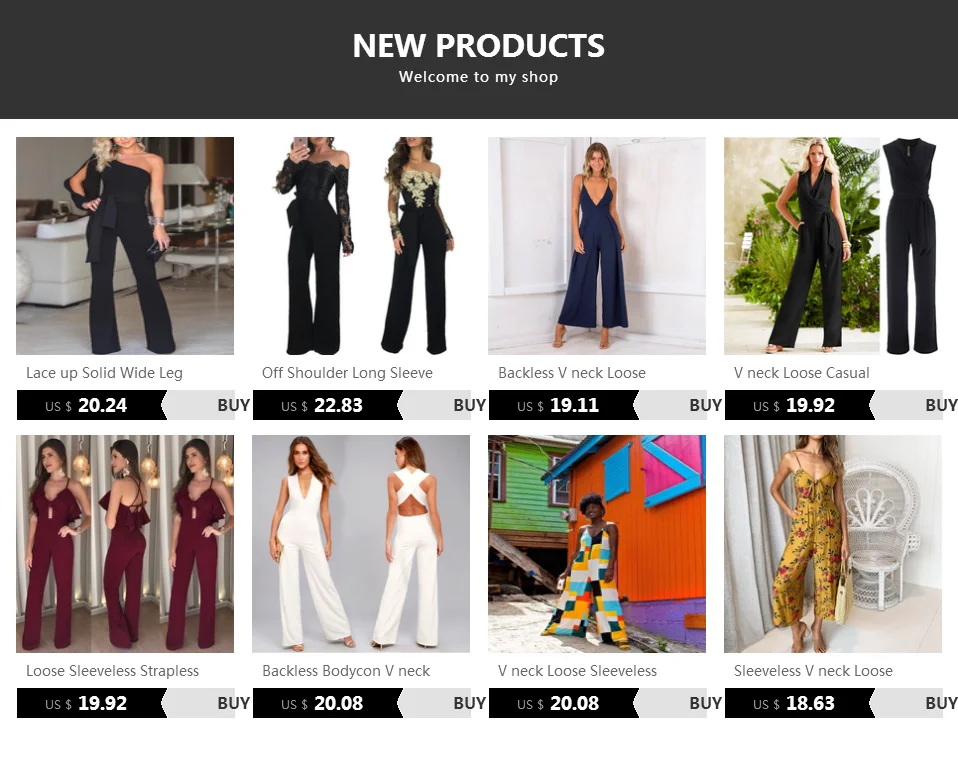Open the Lace up Solid Wide Leg title link
The width and height of the screenshot is (958, 757).
[x=104, y=373]
